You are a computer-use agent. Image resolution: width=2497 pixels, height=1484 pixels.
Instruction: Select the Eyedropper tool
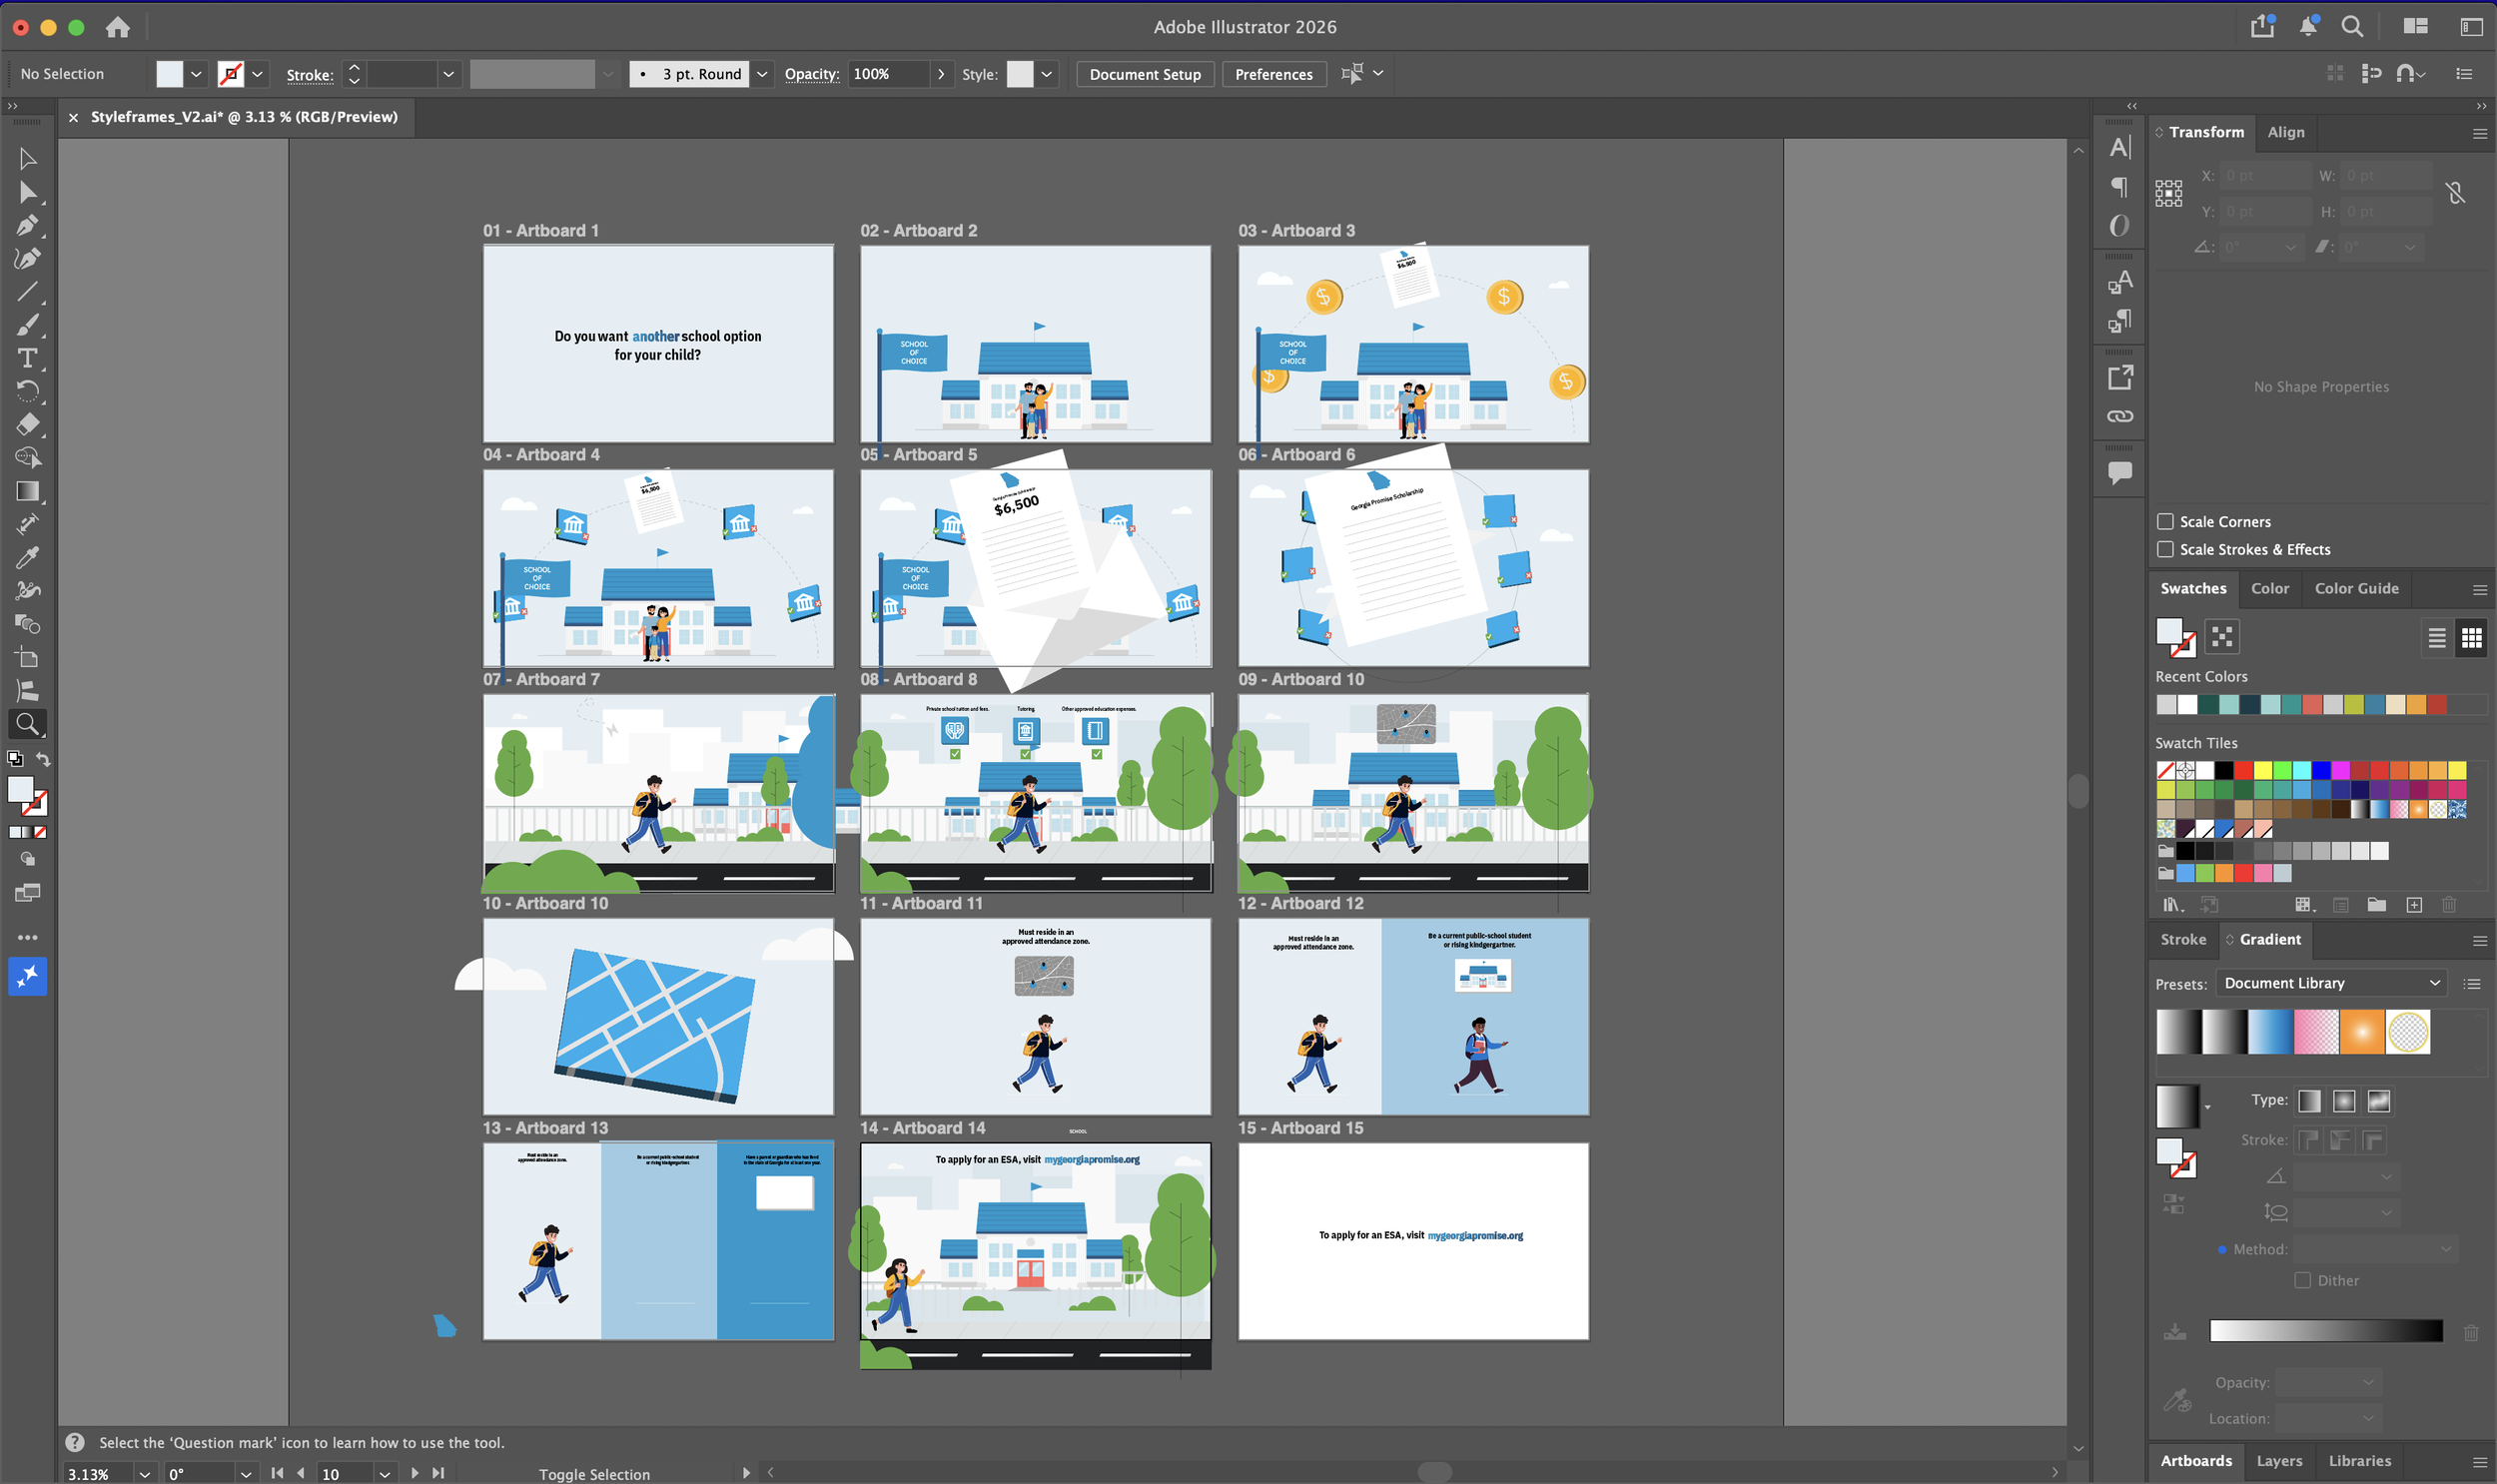(x=28, y=557)
